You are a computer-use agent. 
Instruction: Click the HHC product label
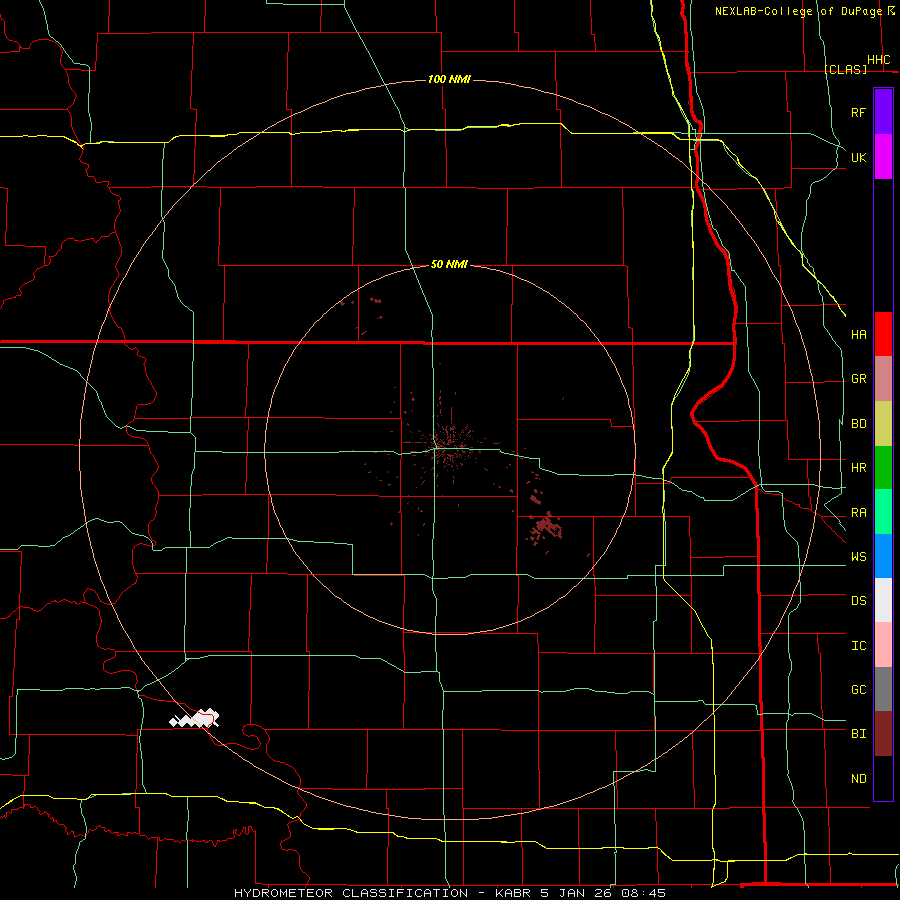pos(878,60)
